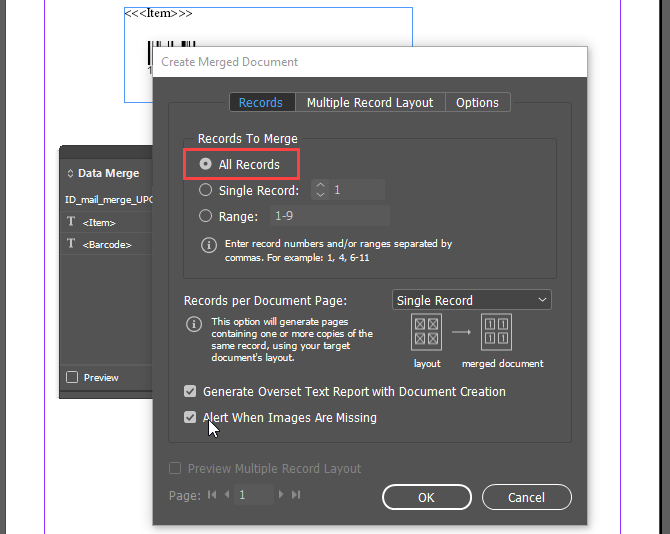This screenshot has width=670, height=534.
Task: Click the ID_mail_merge data source name
Action: pos(109,200)
